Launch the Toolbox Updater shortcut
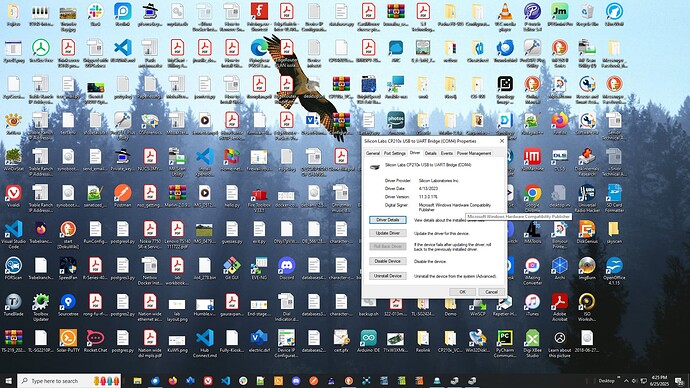Screen dimensions: 690x388 click(x=41, y=307)
